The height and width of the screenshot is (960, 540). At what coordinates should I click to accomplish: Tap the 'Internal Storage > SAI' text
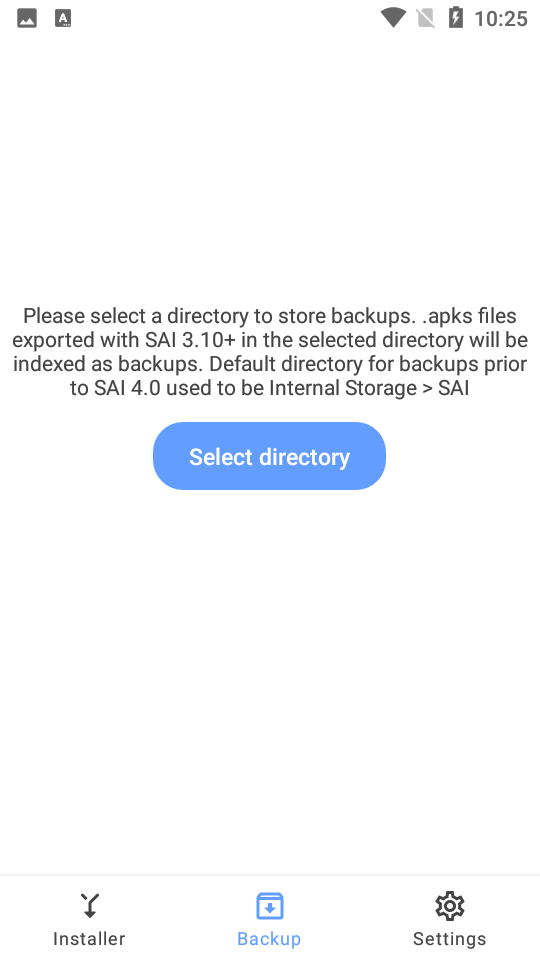click(x=369, y=388)
